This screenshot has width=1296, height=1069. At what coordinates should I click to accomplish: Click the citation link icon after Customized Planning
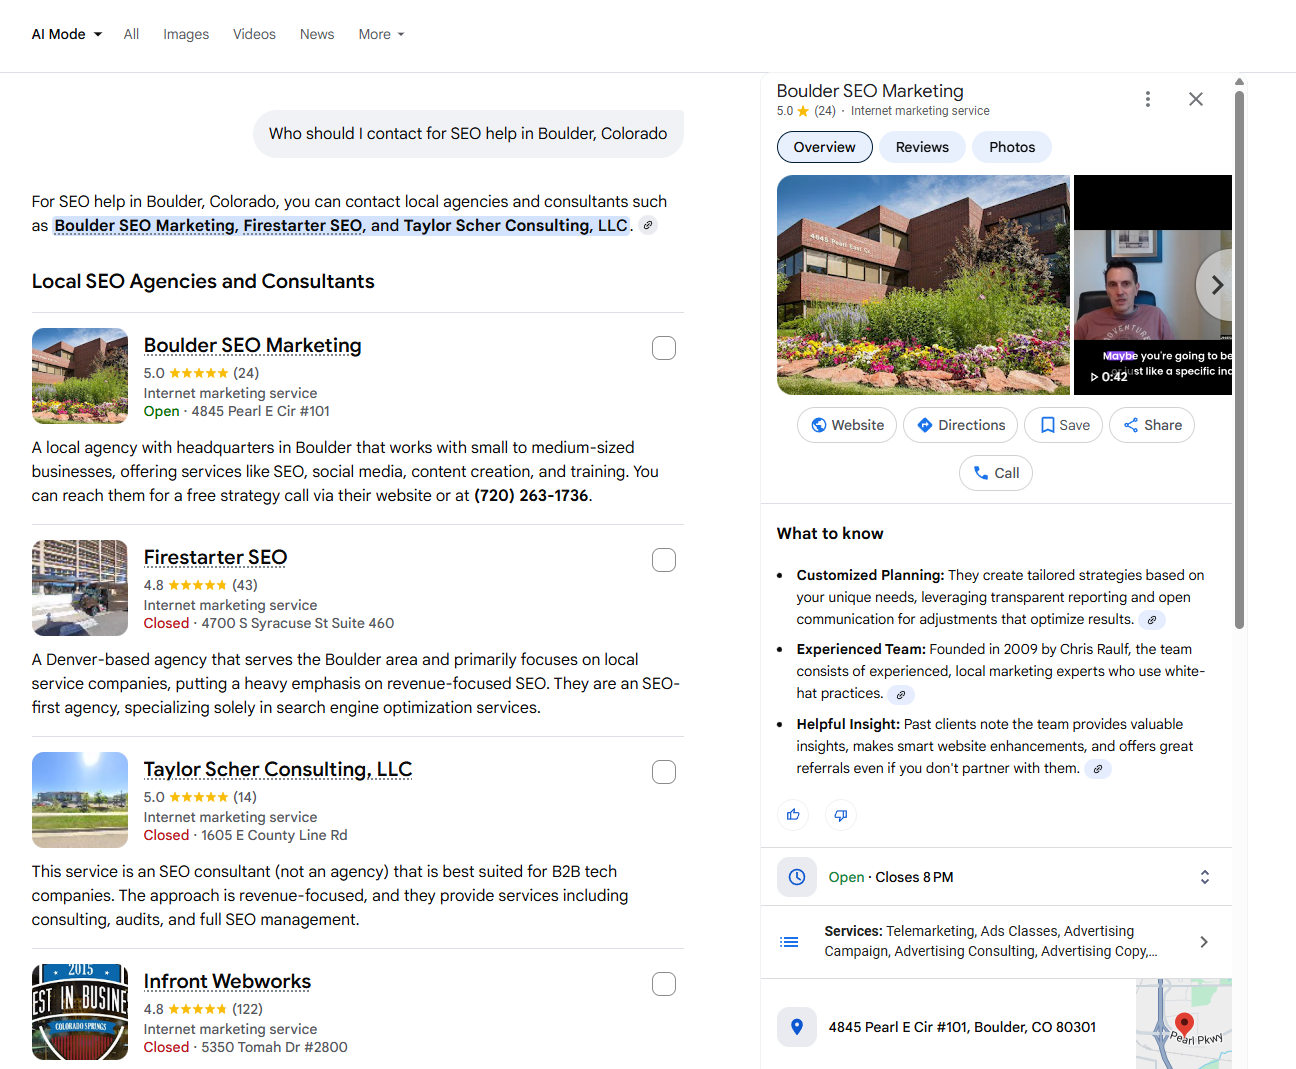(1152, 620)
